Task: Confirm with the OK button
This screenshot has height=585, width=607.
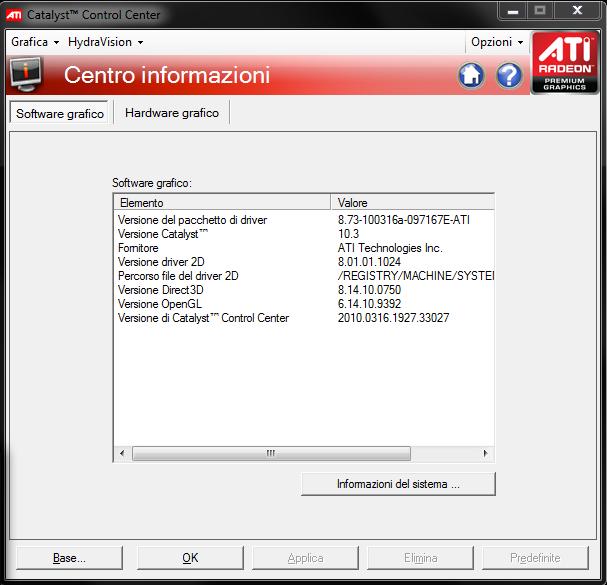Action: pyautogui.click(x=190, y=558)
